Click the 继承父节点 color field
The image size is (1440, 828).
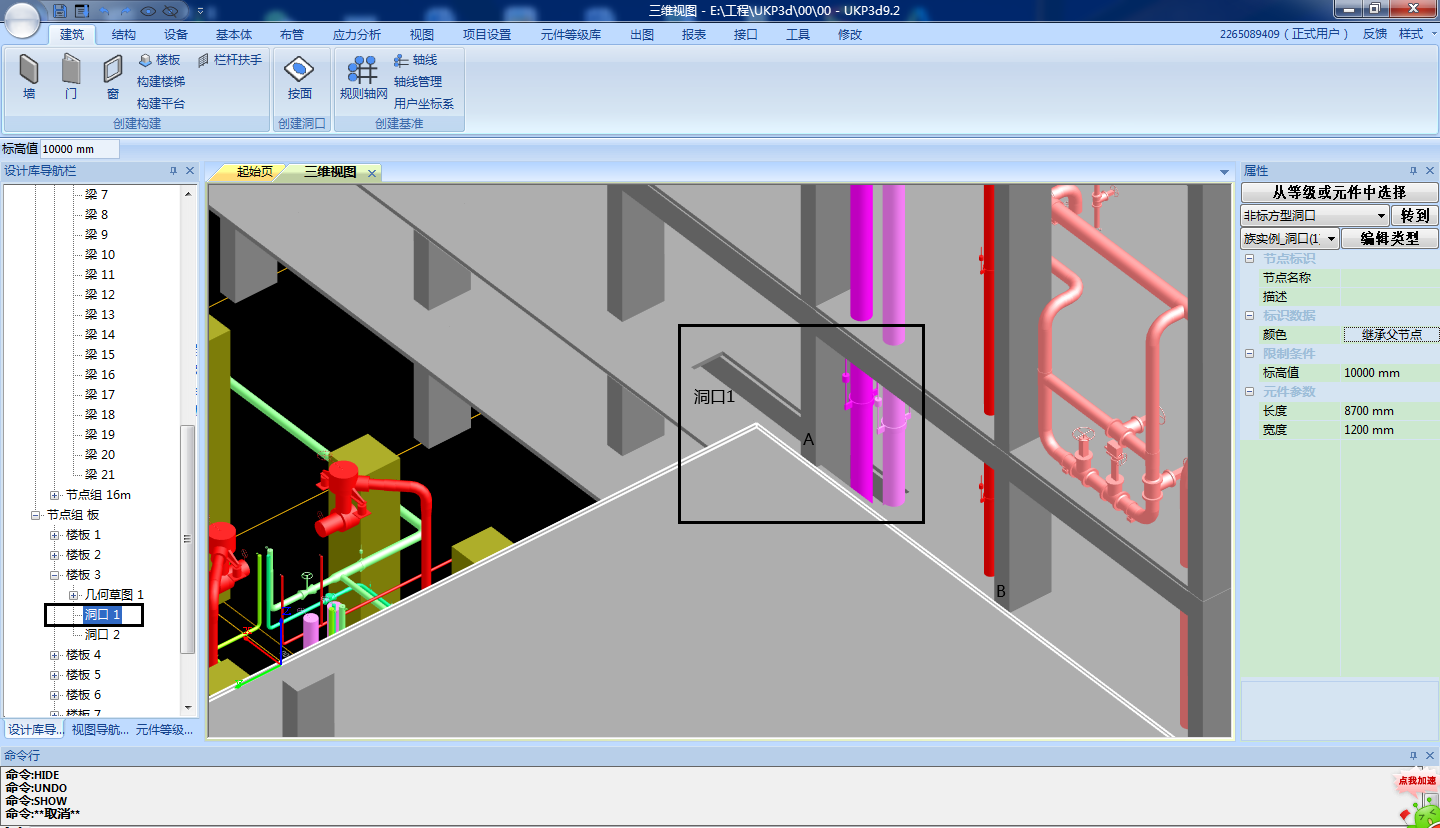pos(1390,335)
